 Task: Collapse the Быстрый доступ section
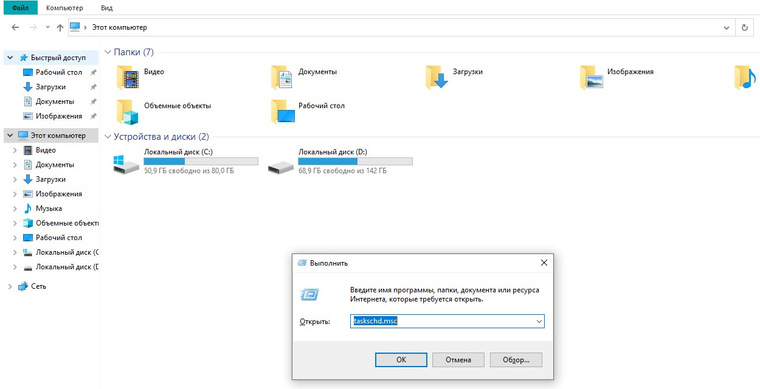tap(10, 58)
